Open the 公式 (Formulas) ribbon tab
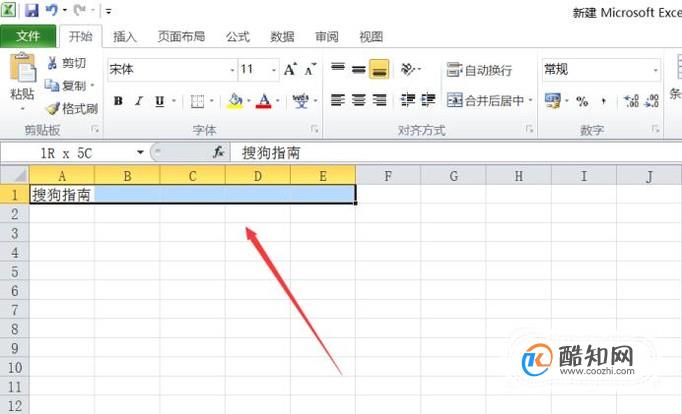682x414 pixels. [237, 37]
